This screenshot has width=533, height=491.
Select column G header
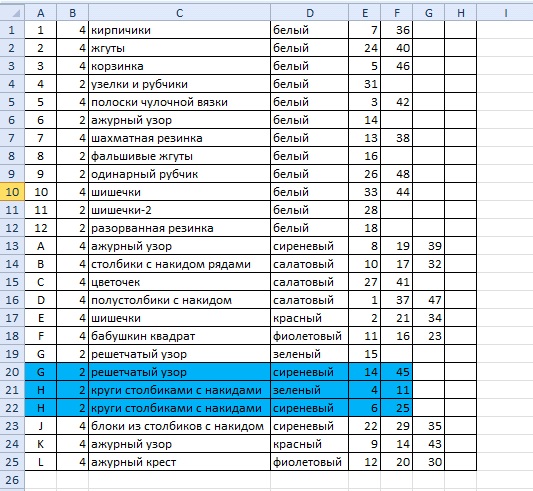click(429, 13)
